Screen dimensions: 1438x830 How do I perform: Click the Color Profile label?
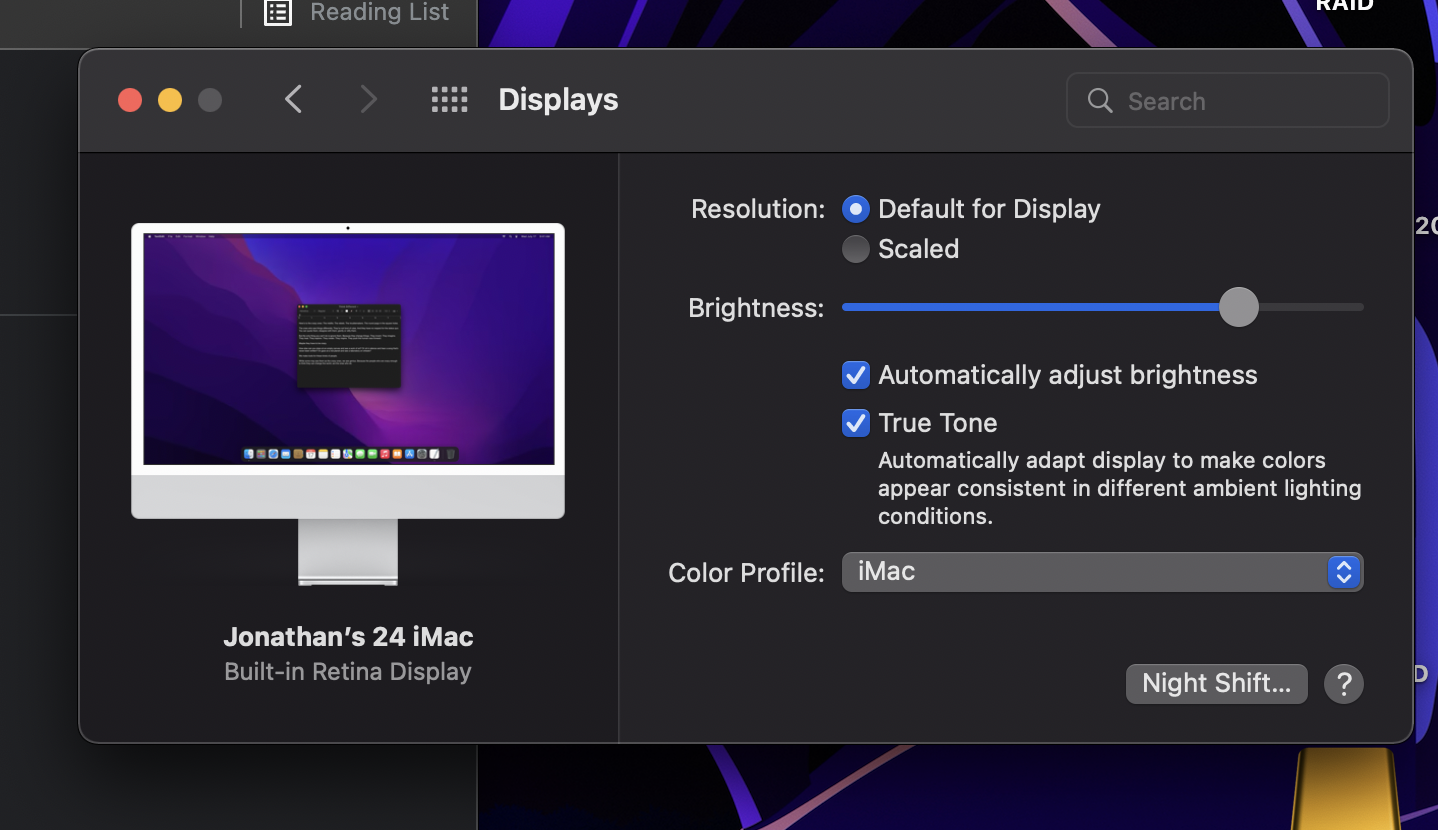tap(746, 573)
